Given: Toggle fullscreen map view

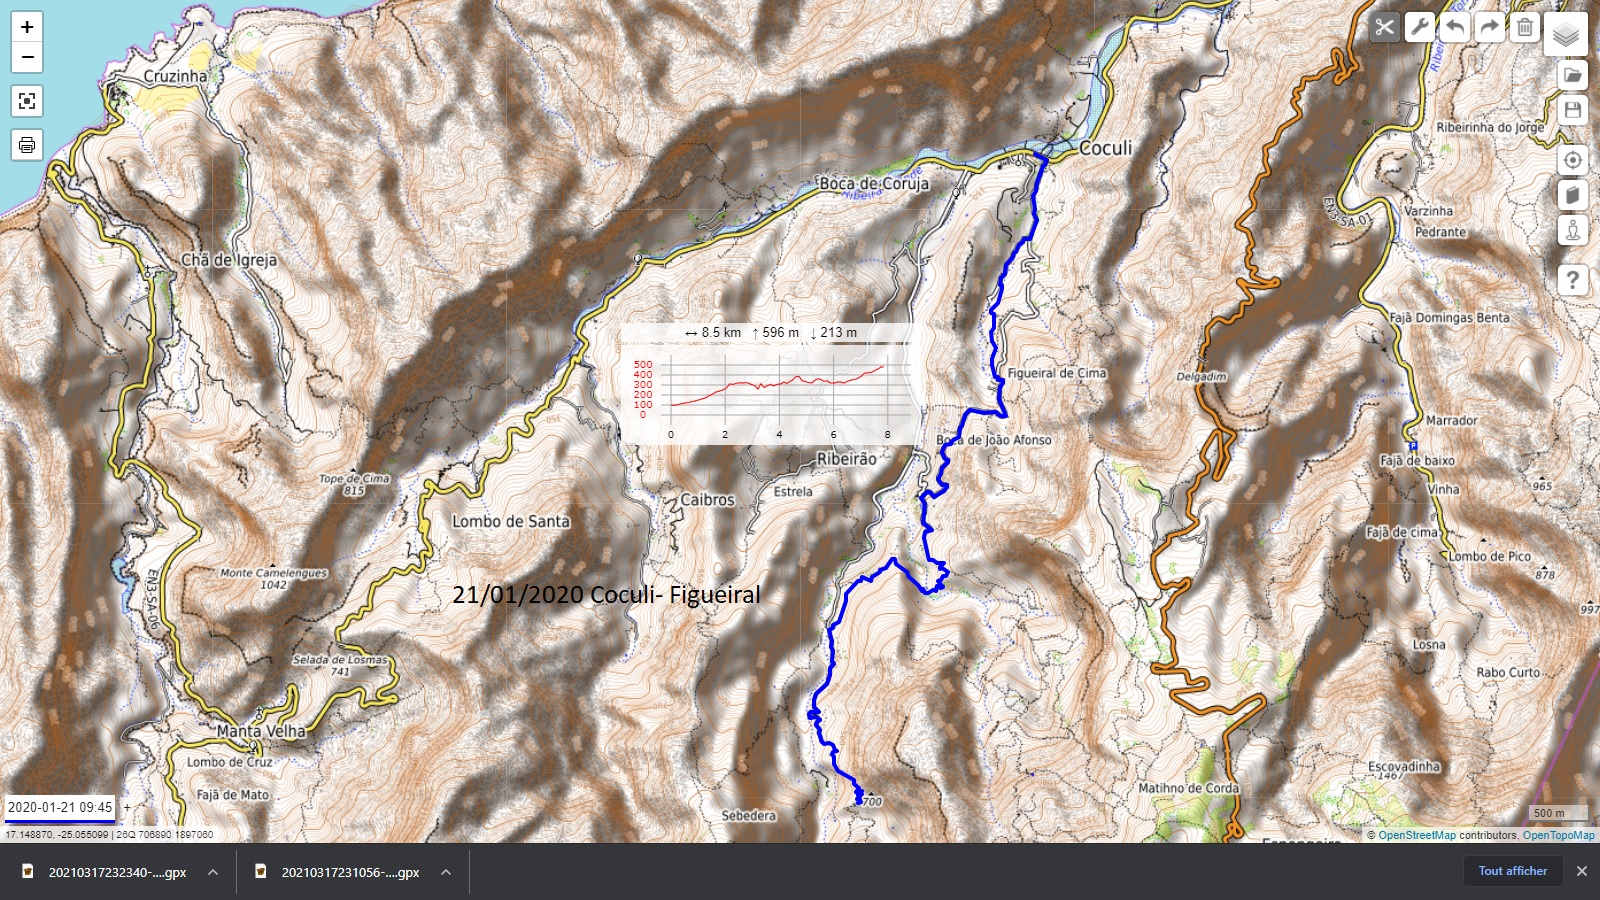Looking at the screenshot, I should click(x=27, y=101).
